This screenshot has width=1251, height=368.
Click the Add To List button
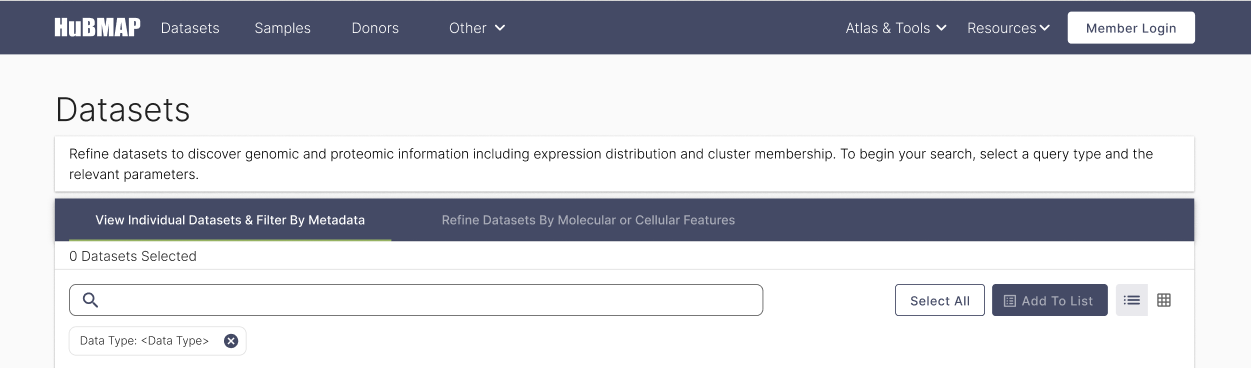pos(1050,301)
